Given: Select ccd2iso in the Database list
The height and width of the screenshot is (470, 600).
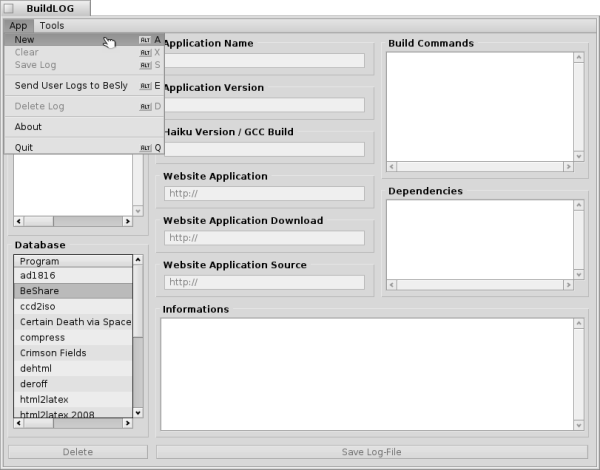Looking at the screenshot, I should (72, 306).
